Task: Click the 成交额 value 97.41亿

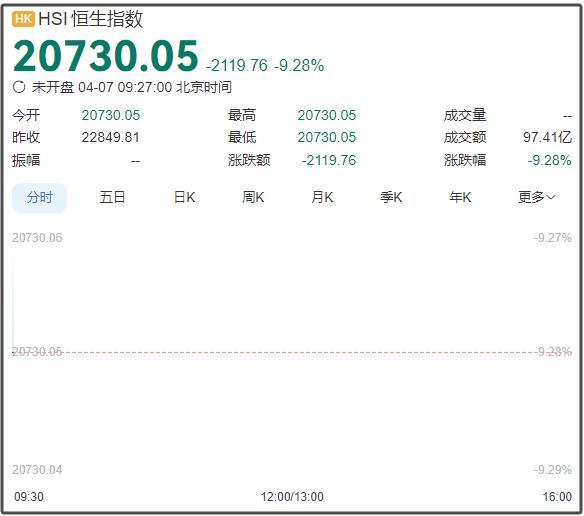Action: click(547, 137)
